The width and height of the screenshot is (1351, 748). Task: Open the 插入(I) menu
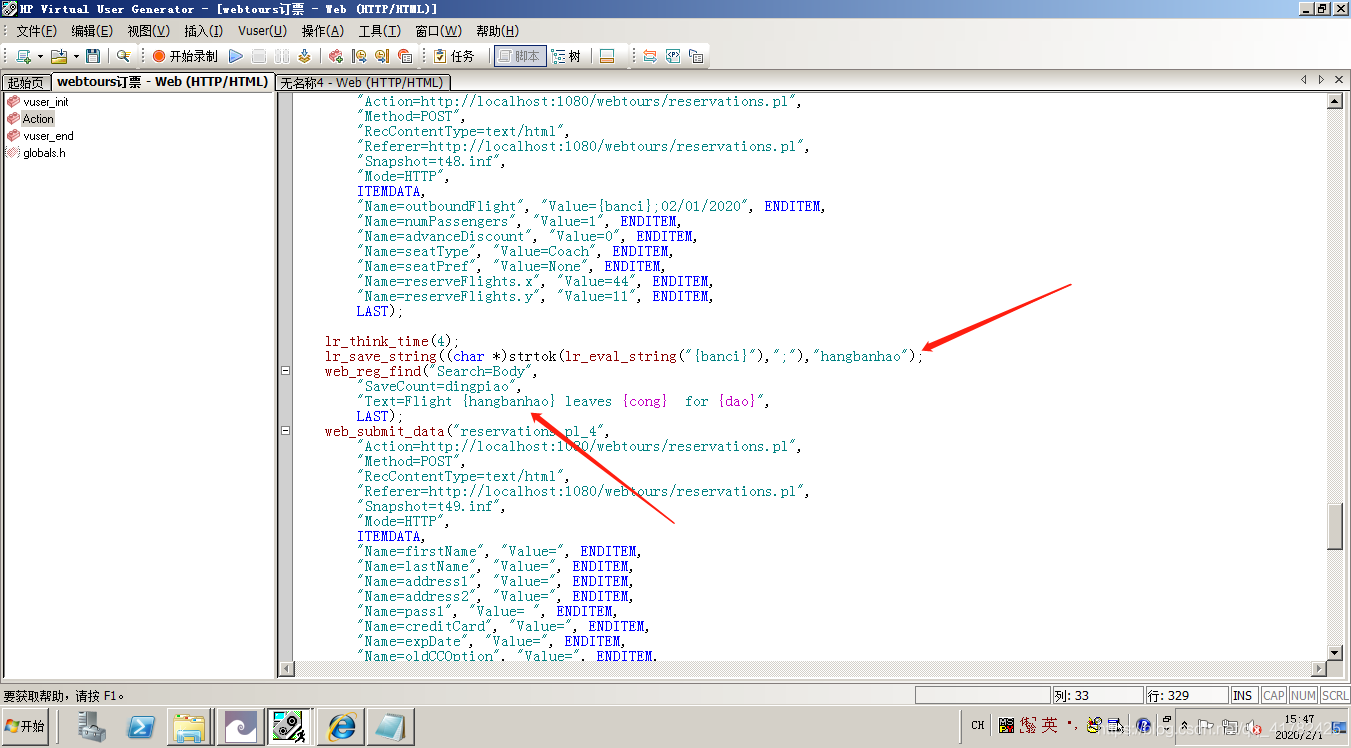point(203,31)
